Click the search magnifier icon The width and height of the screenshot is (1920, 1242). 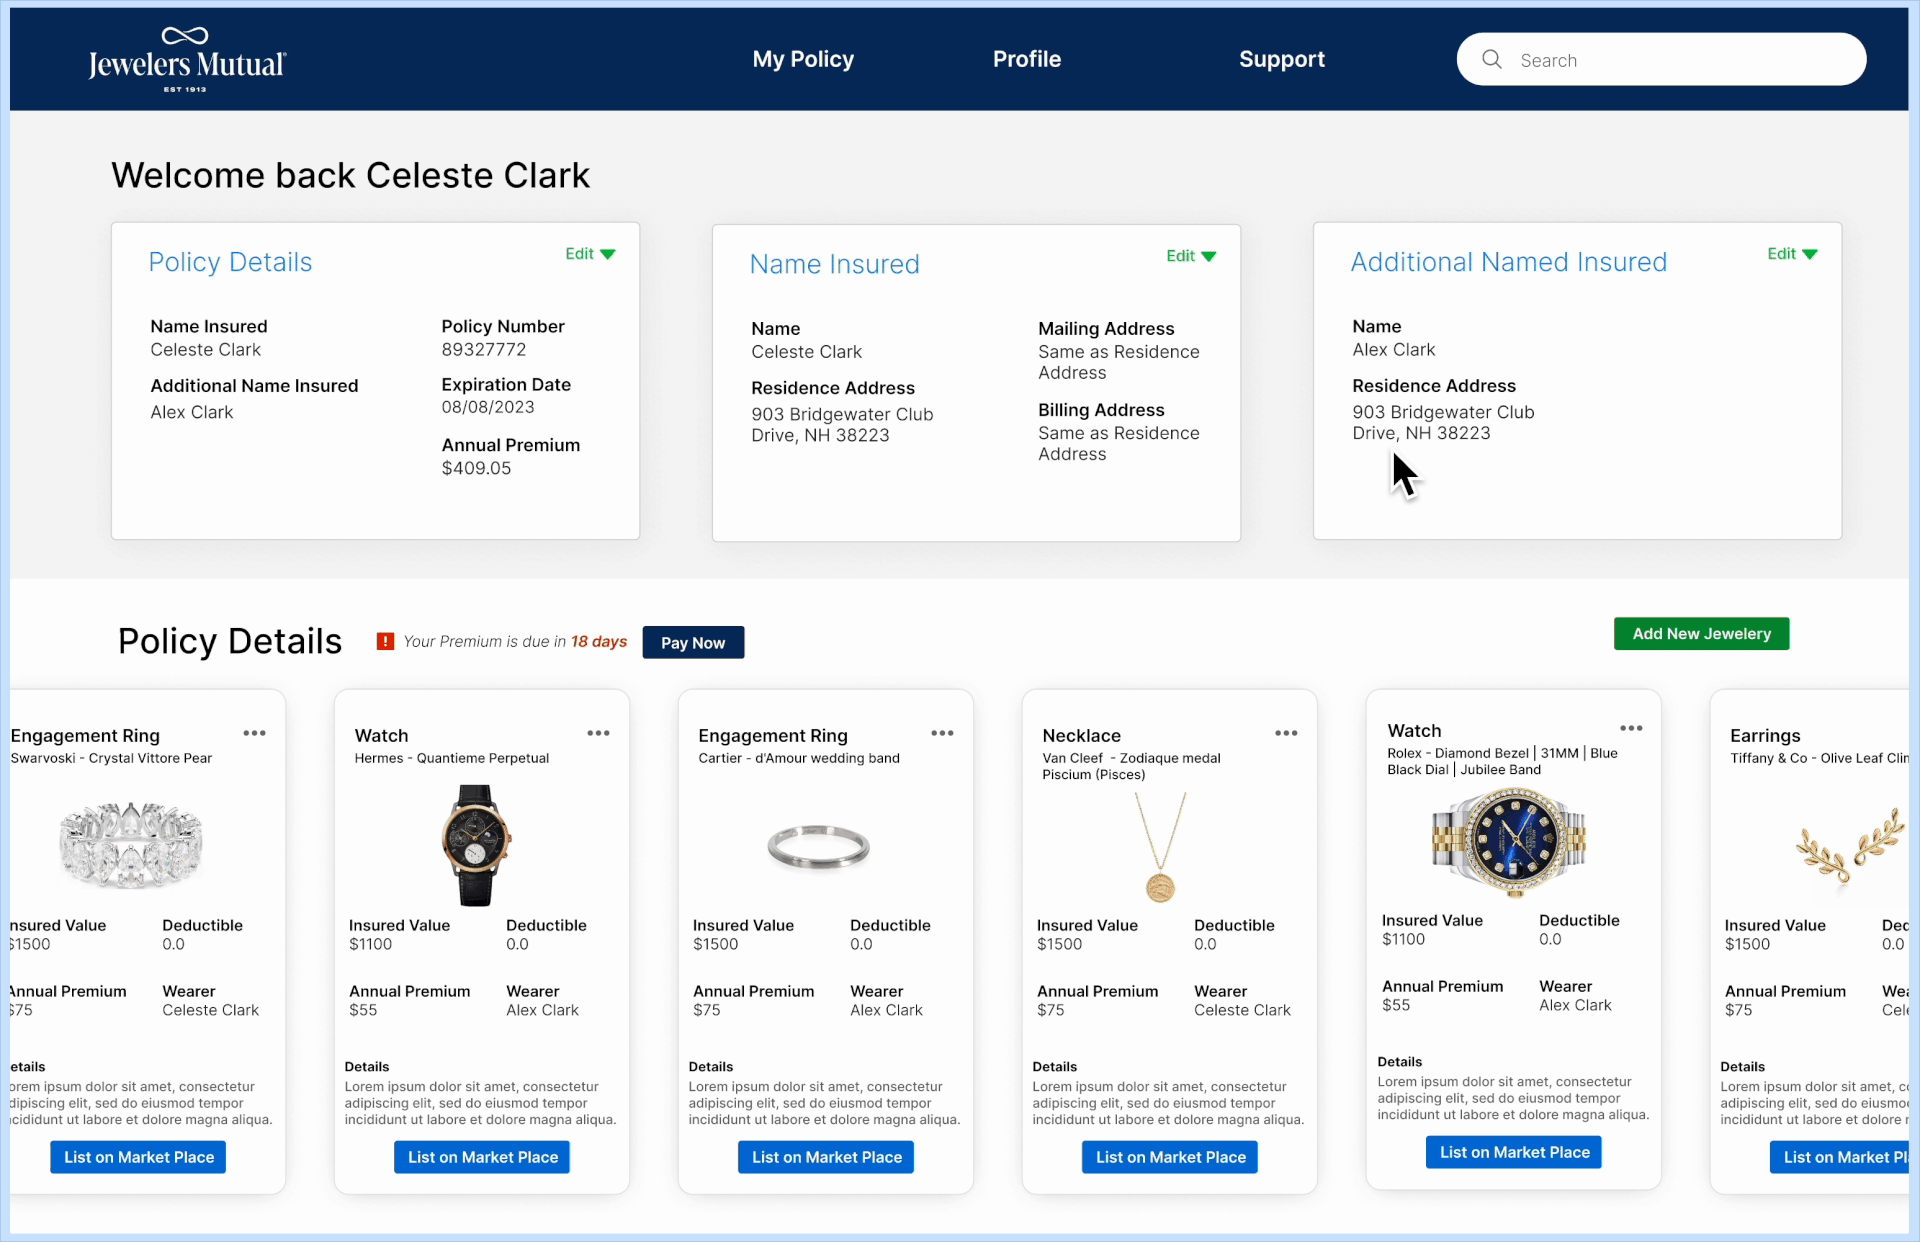1491,60
